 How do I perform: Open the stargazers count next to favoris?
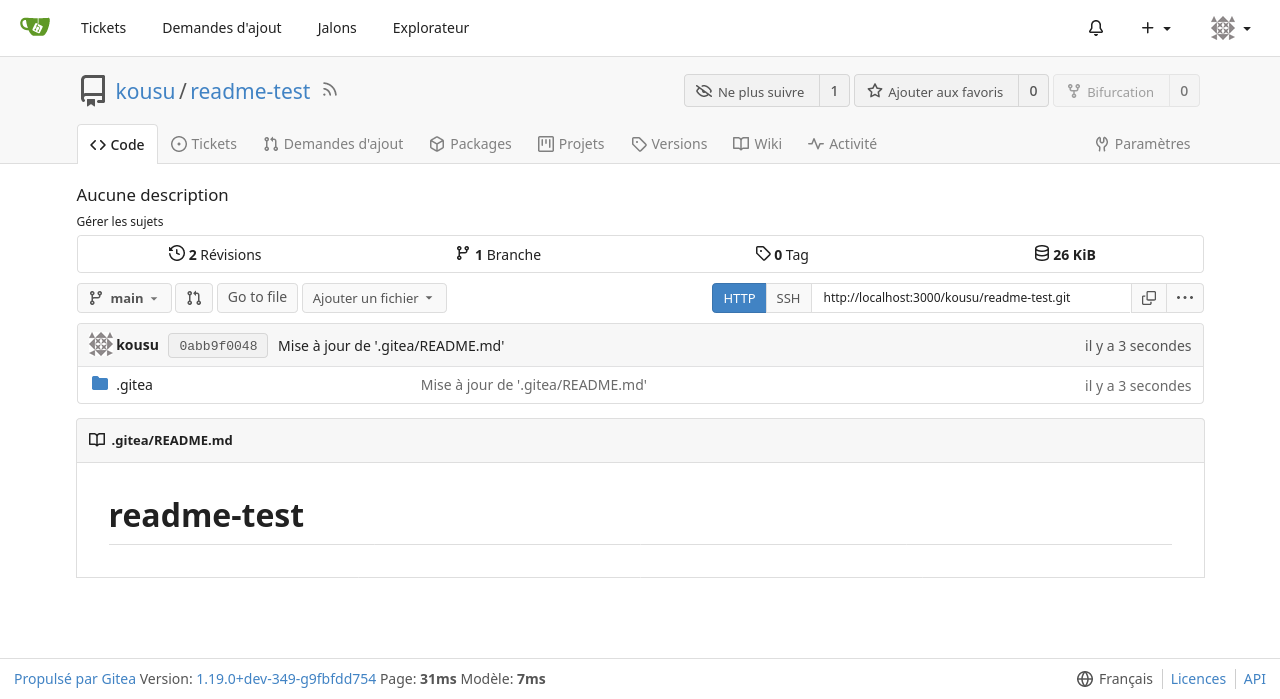(1033, 91)
